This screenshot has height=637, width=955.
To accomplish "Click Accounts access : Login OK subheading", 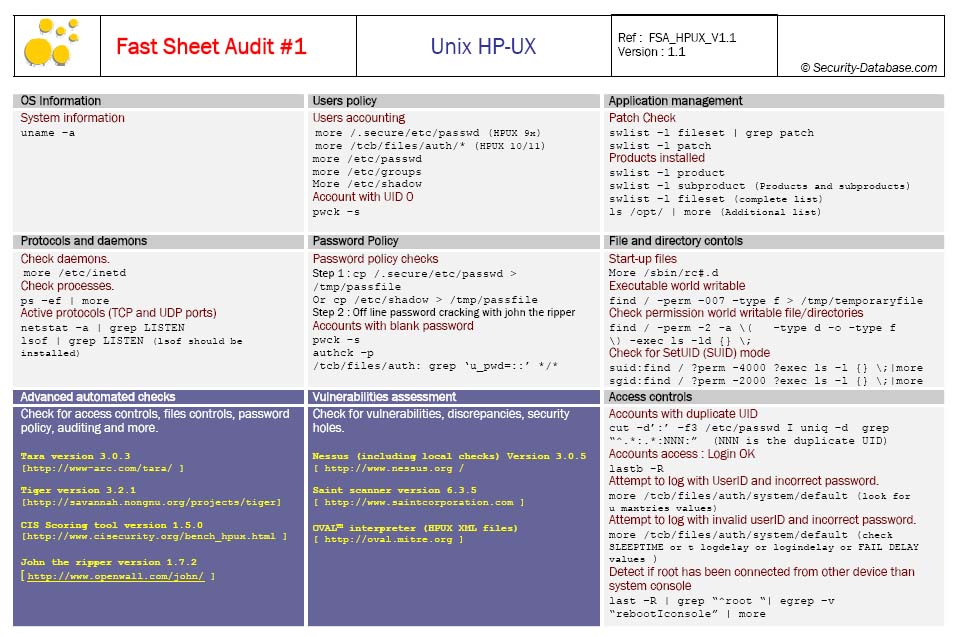I will point(682,454).
